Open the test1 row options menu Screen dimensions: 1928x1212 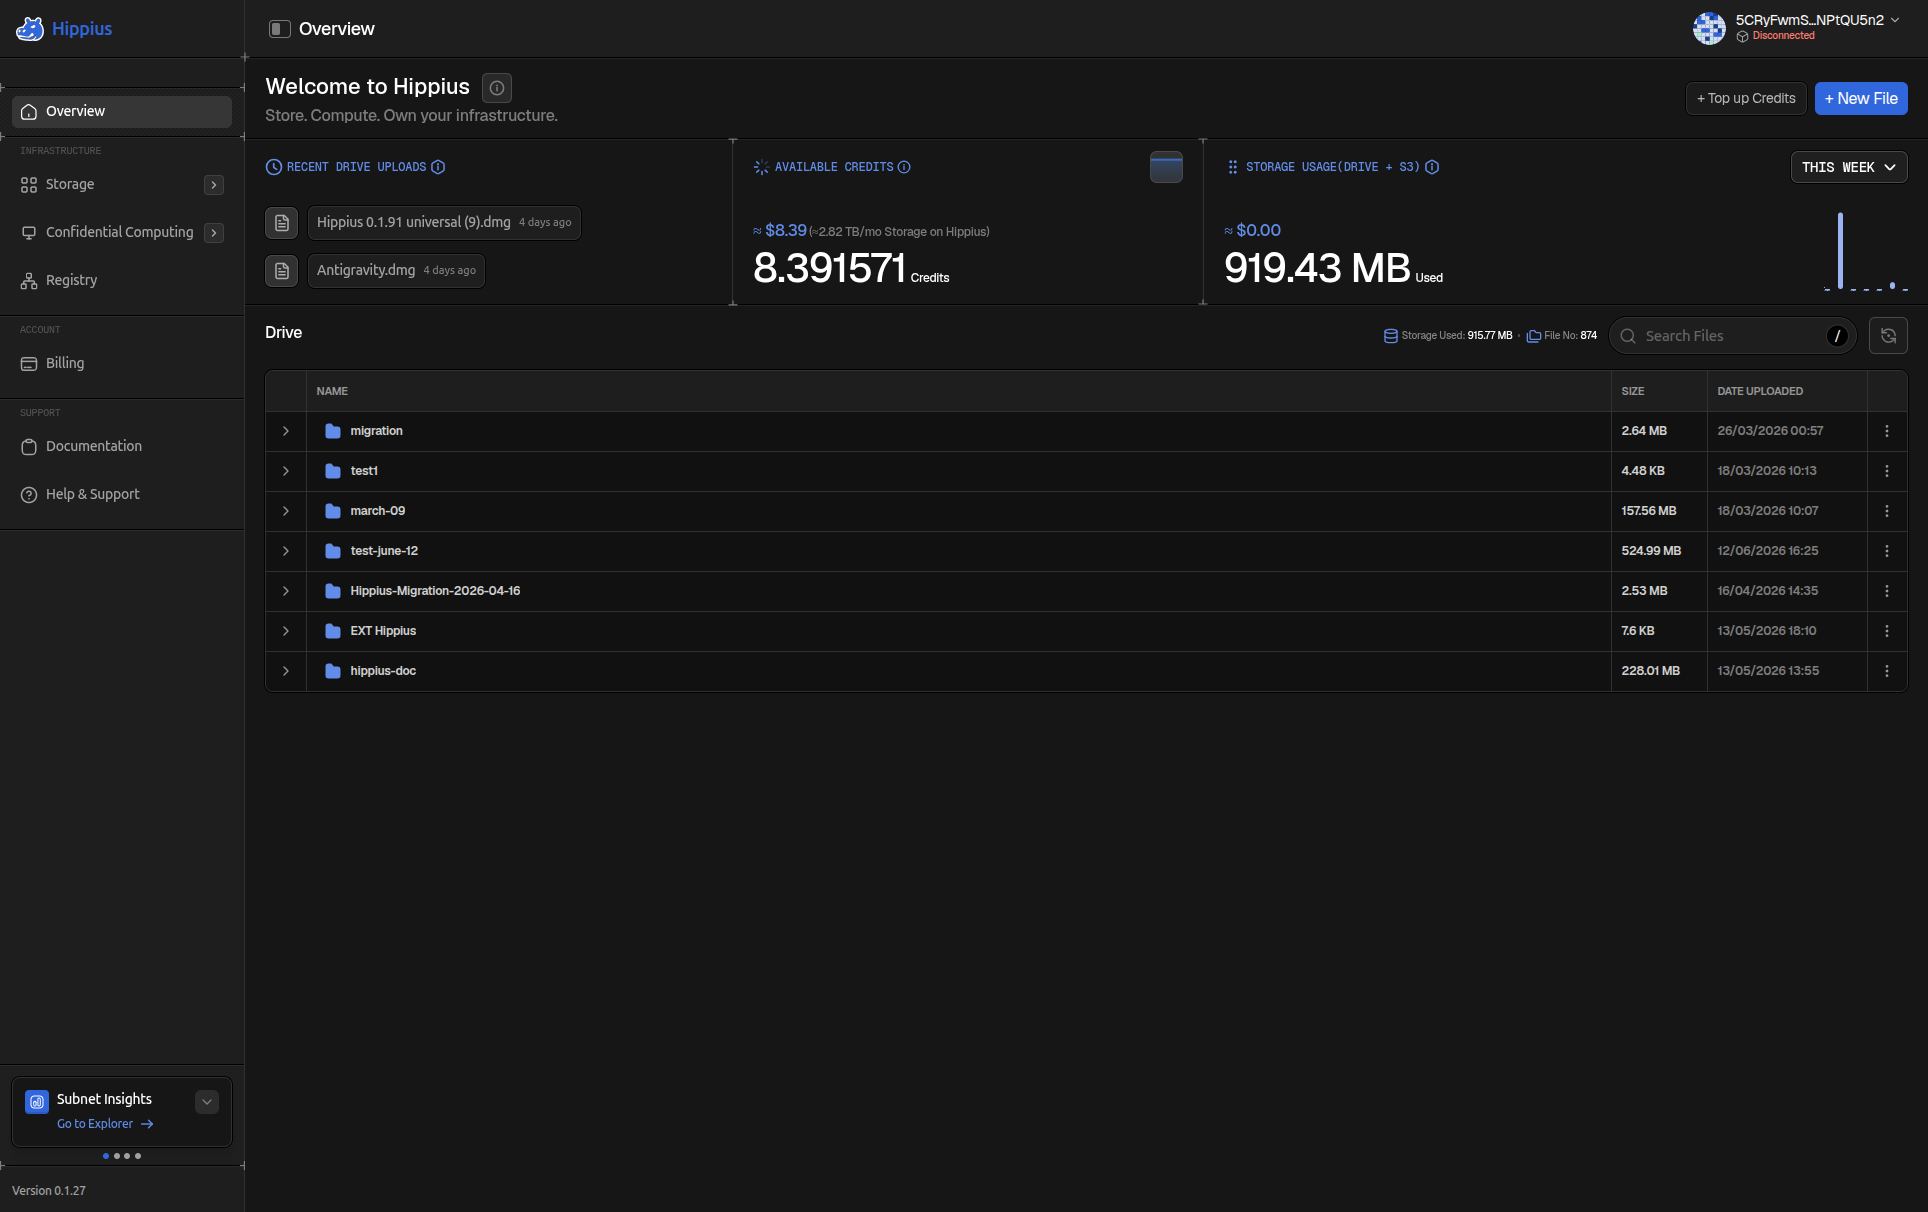tap(1887, 471)
